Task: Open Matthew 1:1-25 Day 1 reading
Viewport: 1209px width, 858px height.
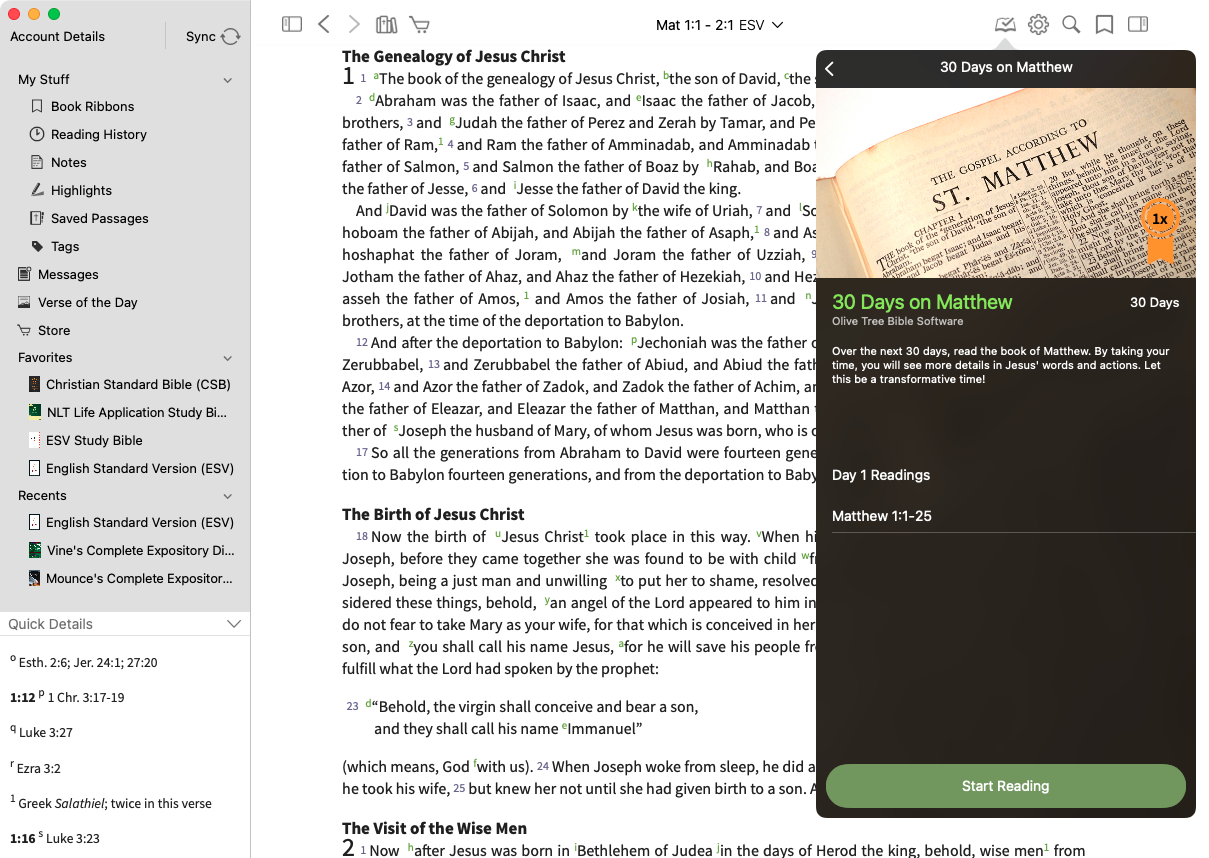Action: [882, 516]
